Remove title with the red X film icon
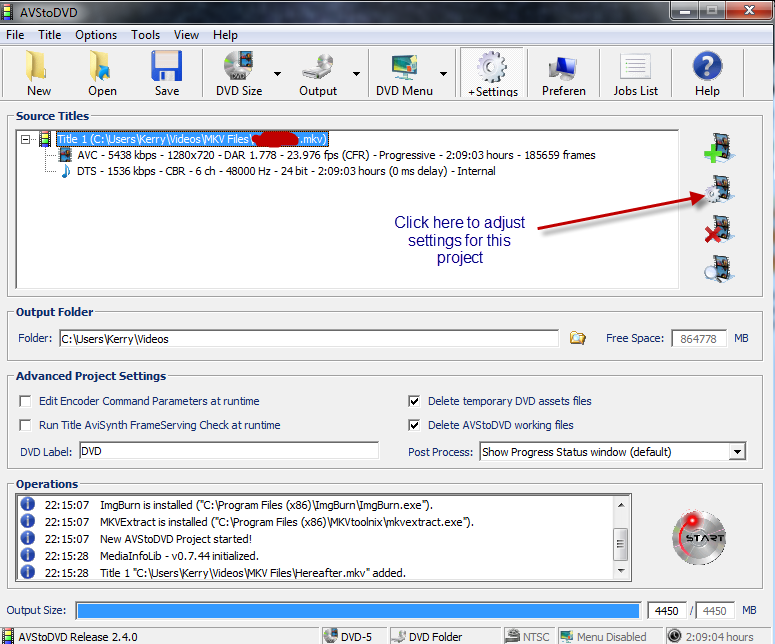Image resolution: width=775 pixels, height=644 pixels. [x=719, y=229]
